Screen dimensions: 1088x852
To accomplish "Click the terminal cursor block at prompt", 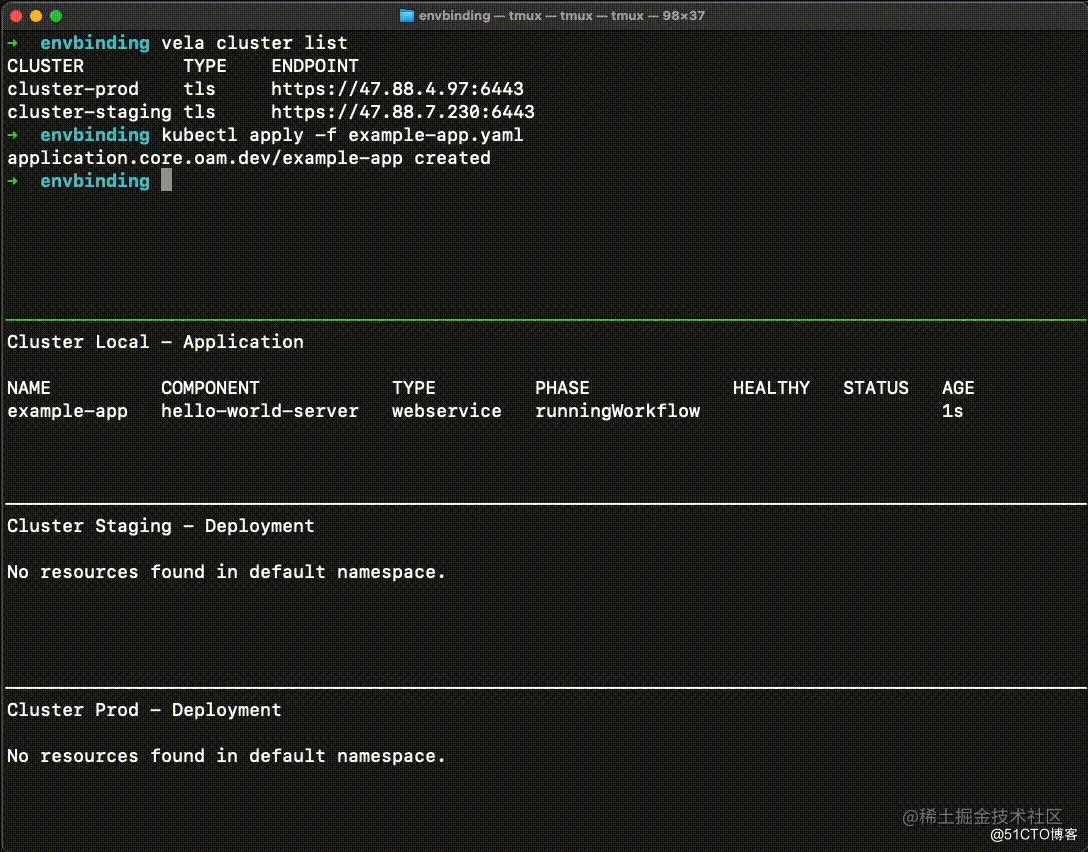I will tap(167, 180).
